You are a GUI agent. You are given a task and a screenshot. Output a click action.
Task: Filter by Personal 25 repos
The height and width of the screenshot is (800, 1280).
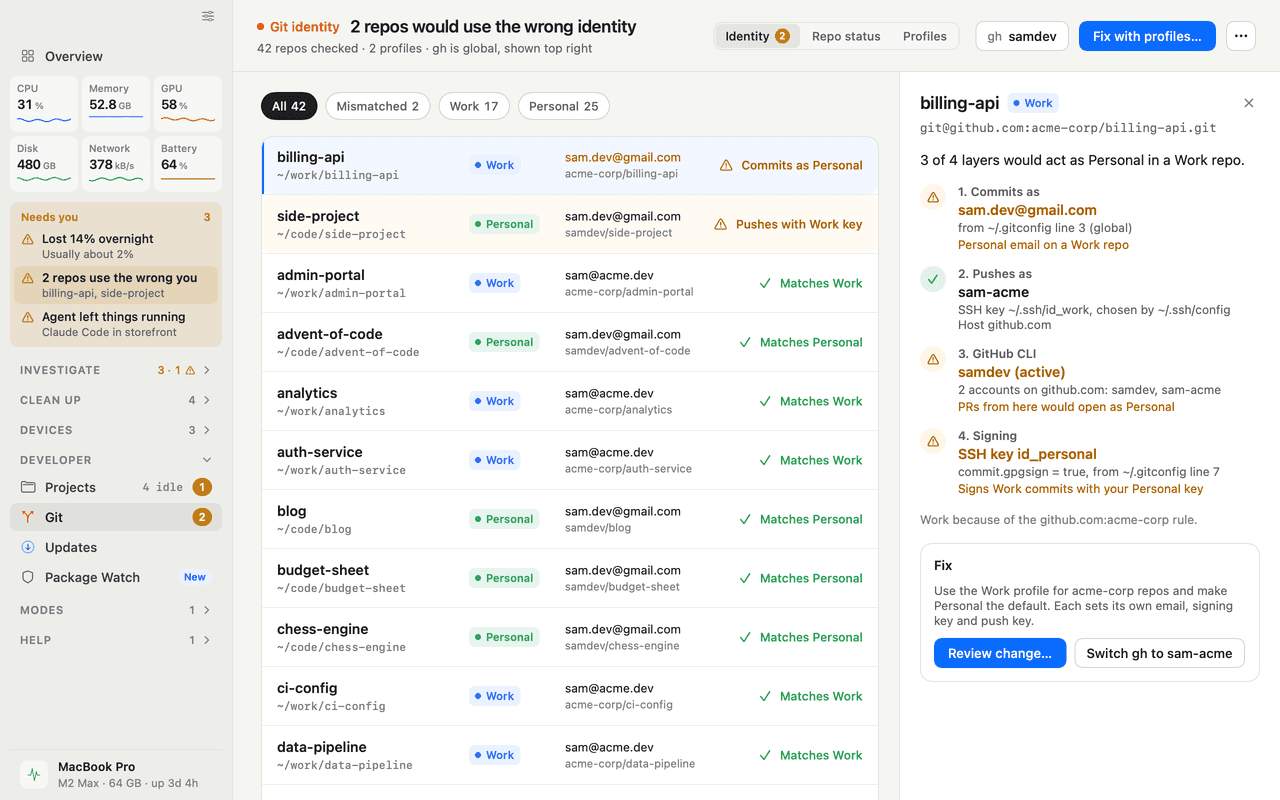[564, 106]
